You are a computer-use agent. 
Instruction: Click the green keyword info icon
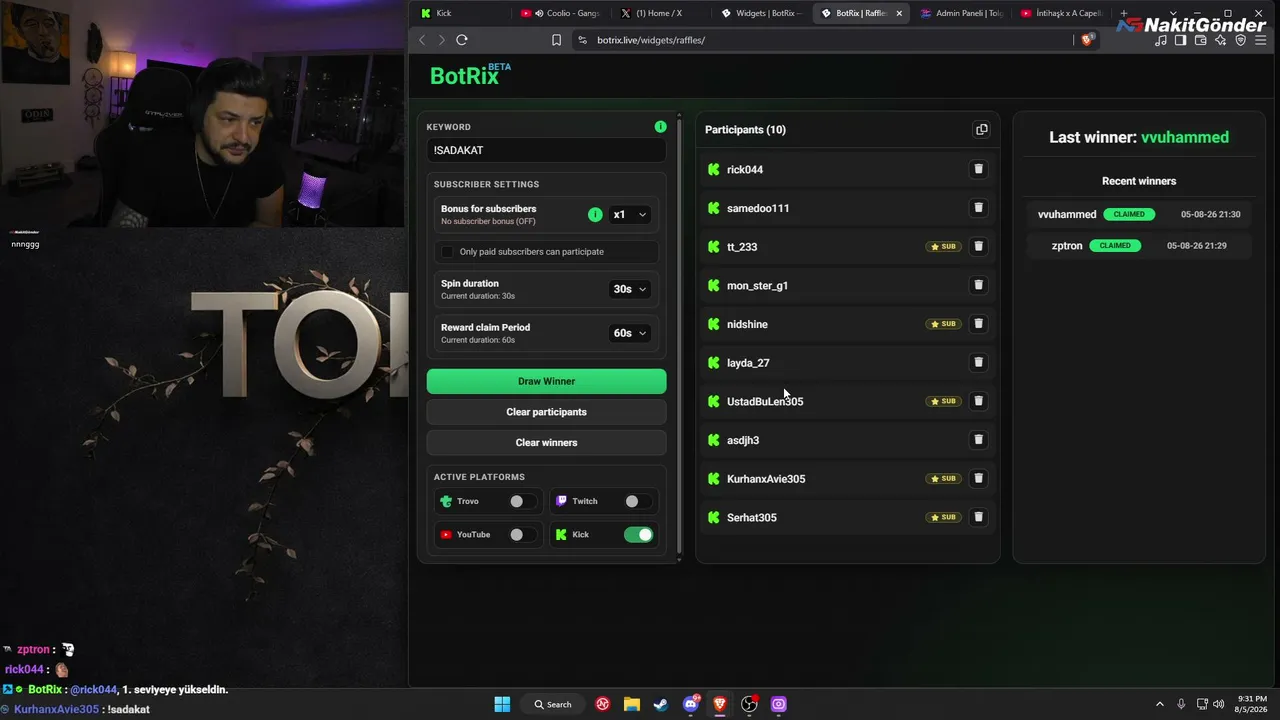tap(660, 127)
